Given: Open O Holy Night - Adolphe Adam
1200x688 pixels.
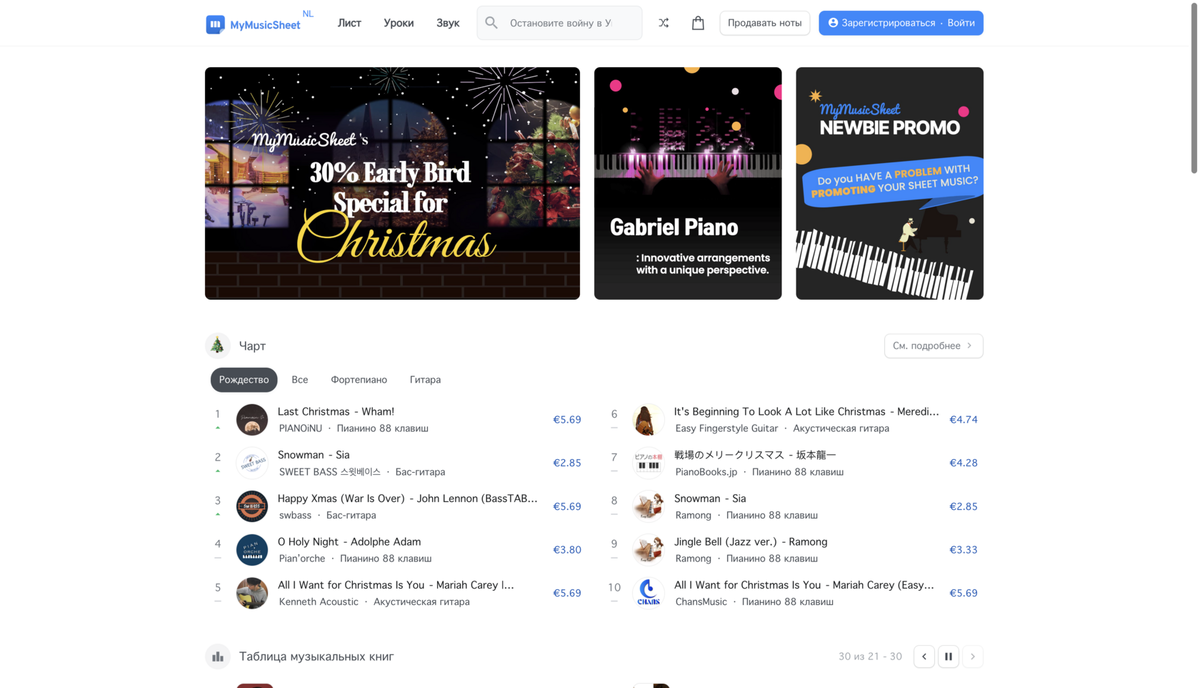Looking at the screenshot, I should (x=349, y=542).
